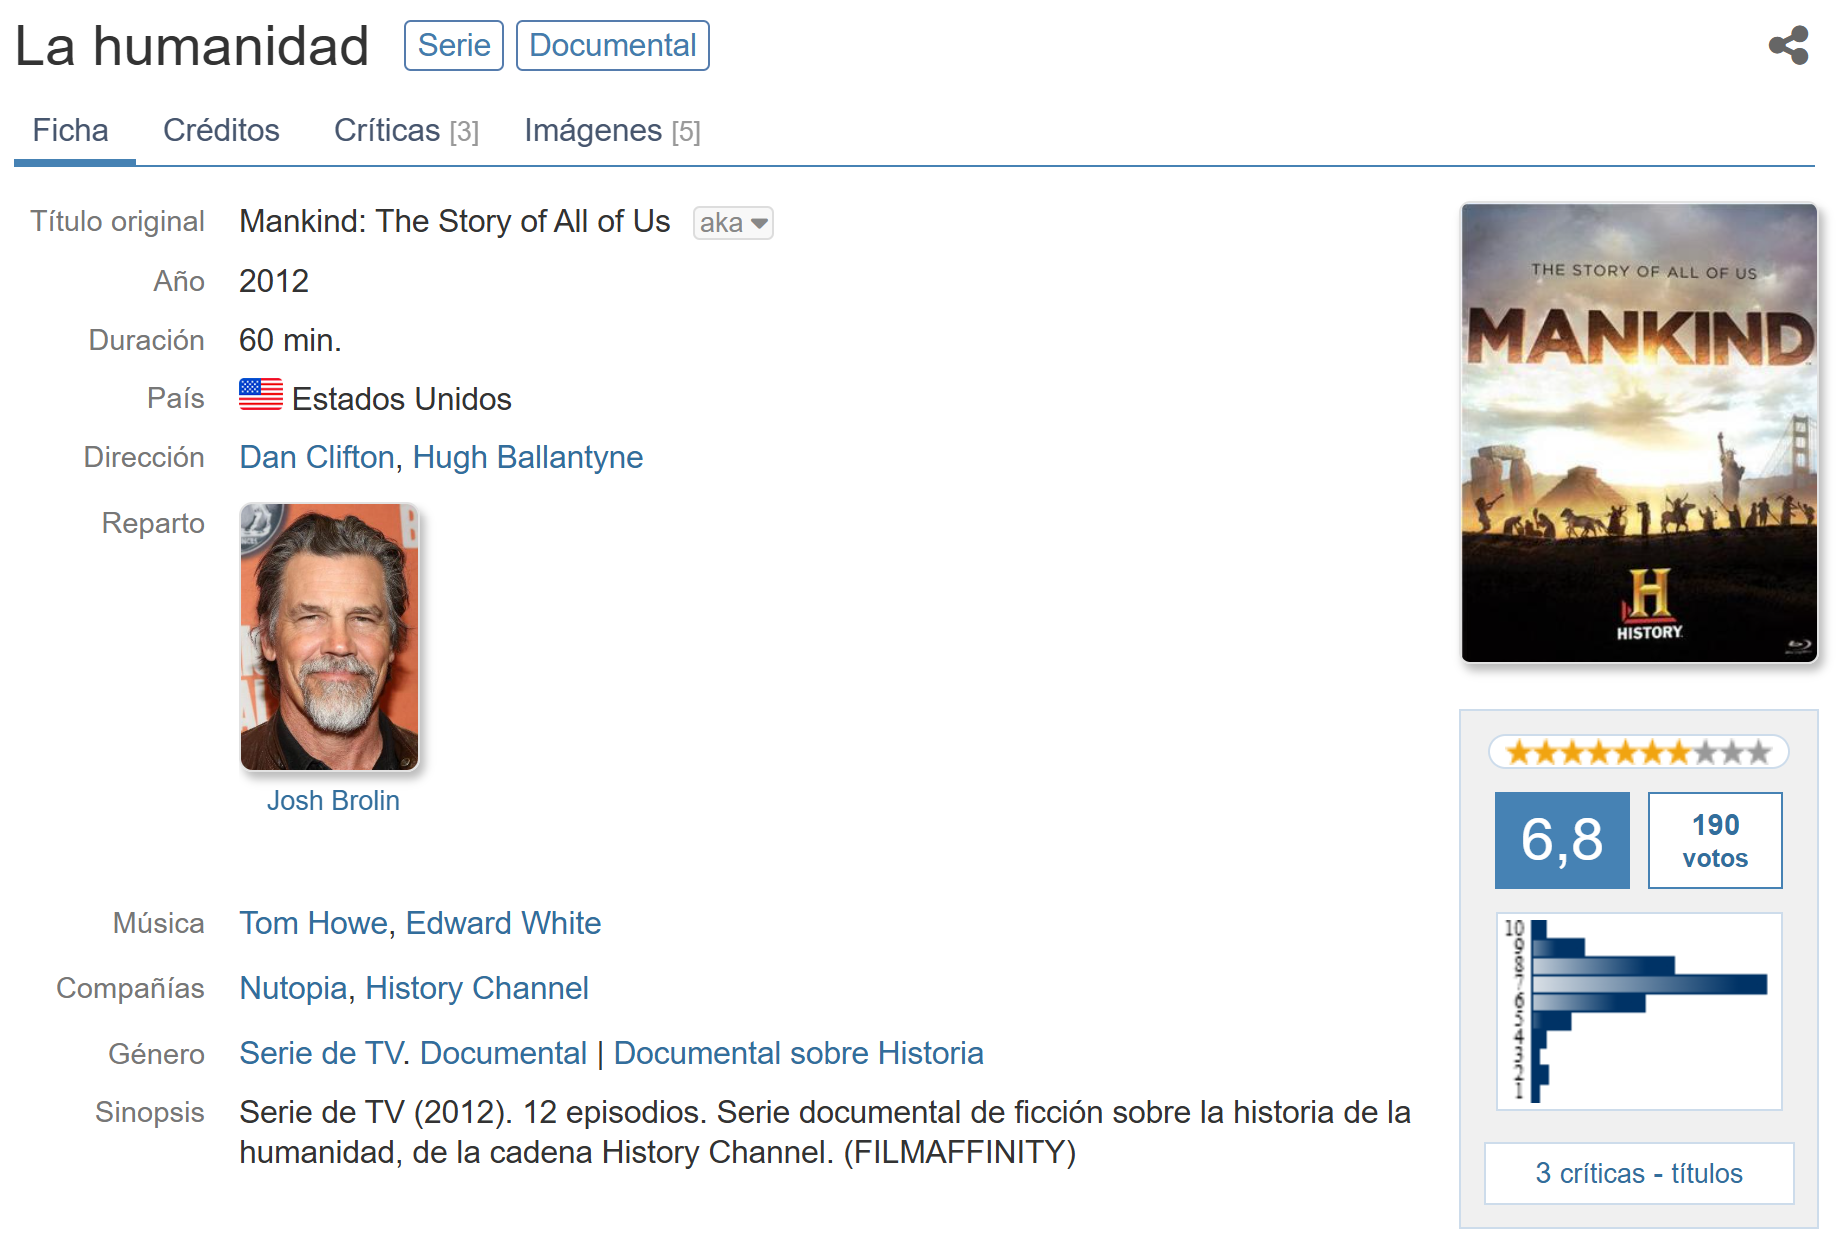
Task: Open the History Channel company link
Action: coord(476,988)
